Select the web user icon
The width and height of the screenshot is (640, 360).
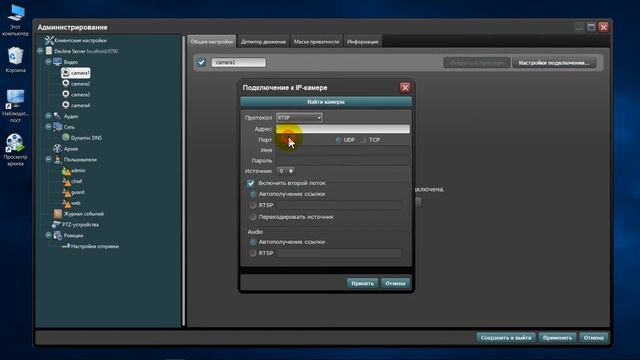click(x=66, y=203)
